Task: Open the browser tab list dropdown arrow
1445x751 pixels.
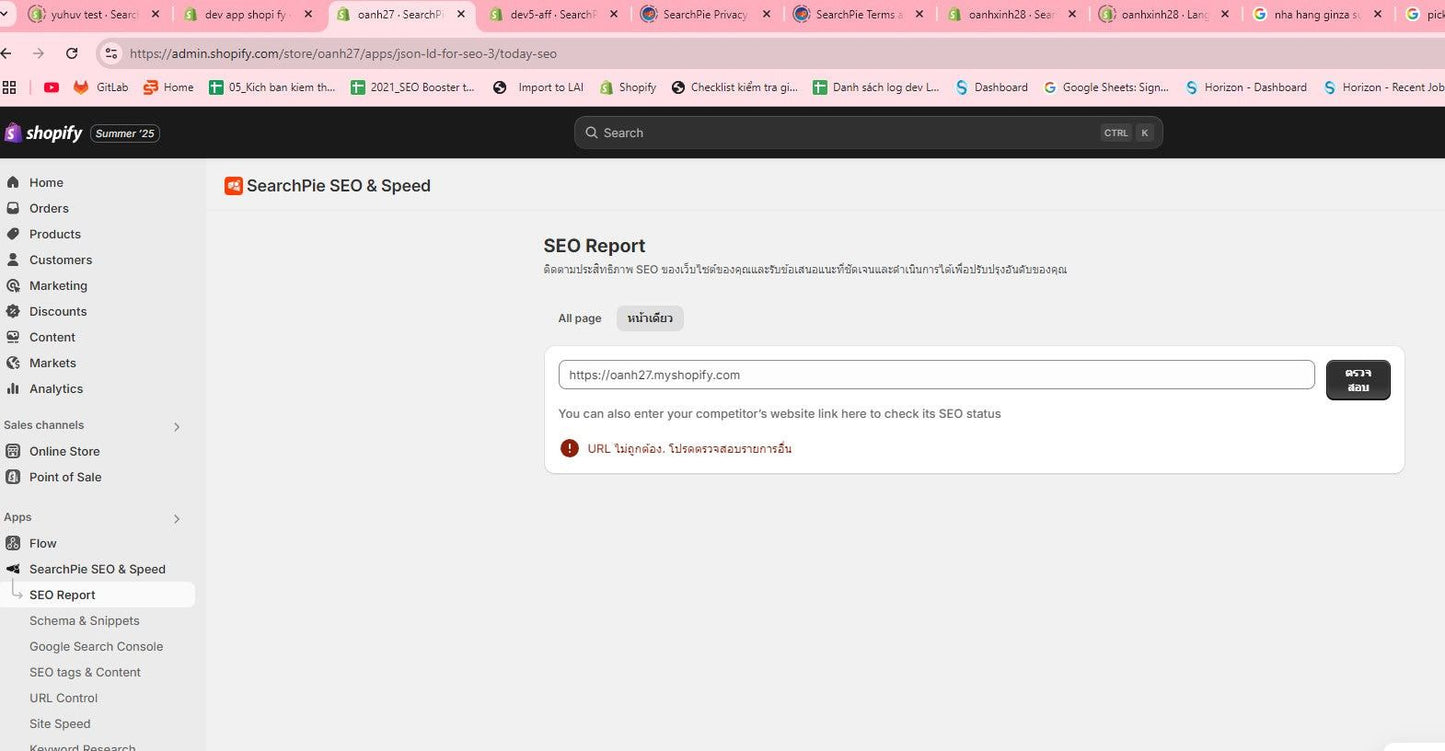Action: tap(7, 14)
